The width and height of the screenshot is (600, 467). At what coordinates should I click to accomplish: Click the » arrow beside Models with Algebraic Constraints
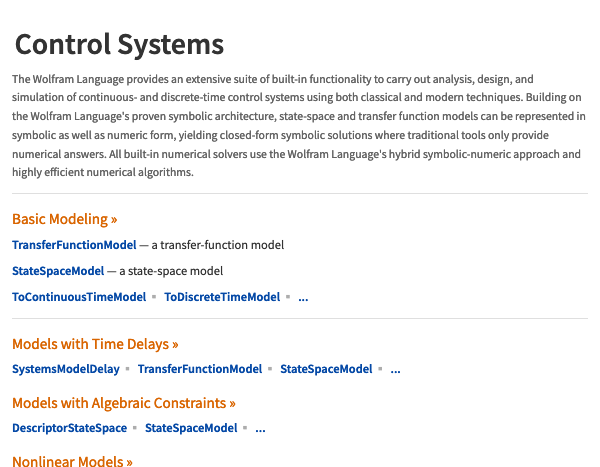point(233,404)
